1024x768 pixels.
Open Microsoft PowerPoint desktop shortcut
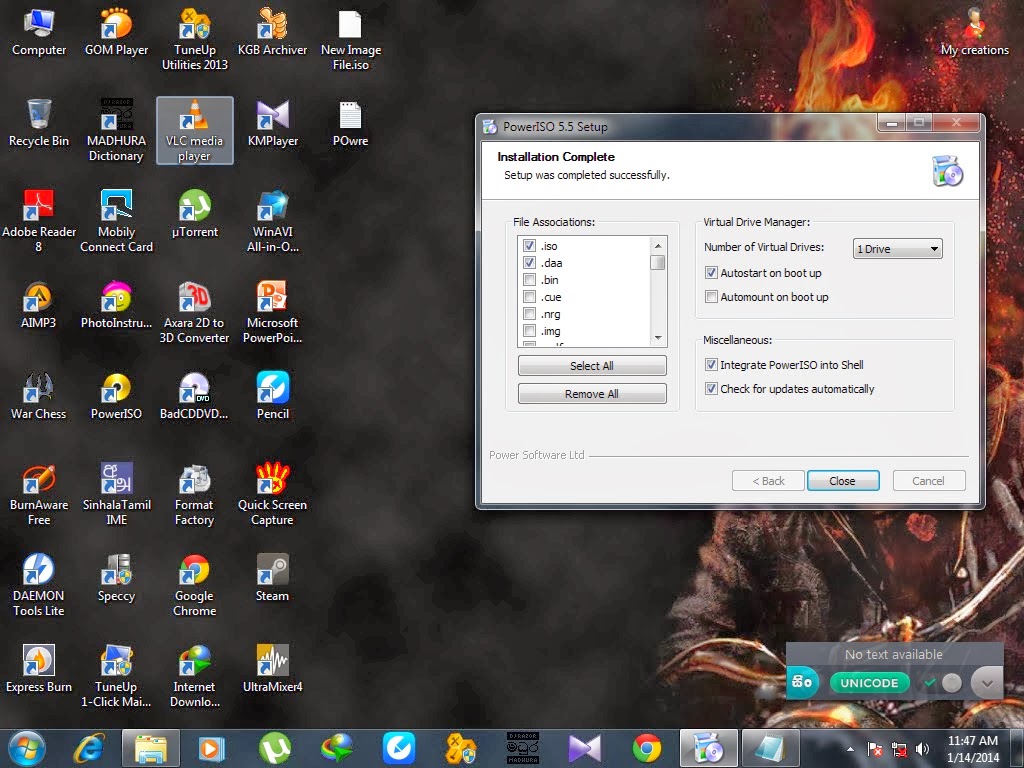point(272,312)
